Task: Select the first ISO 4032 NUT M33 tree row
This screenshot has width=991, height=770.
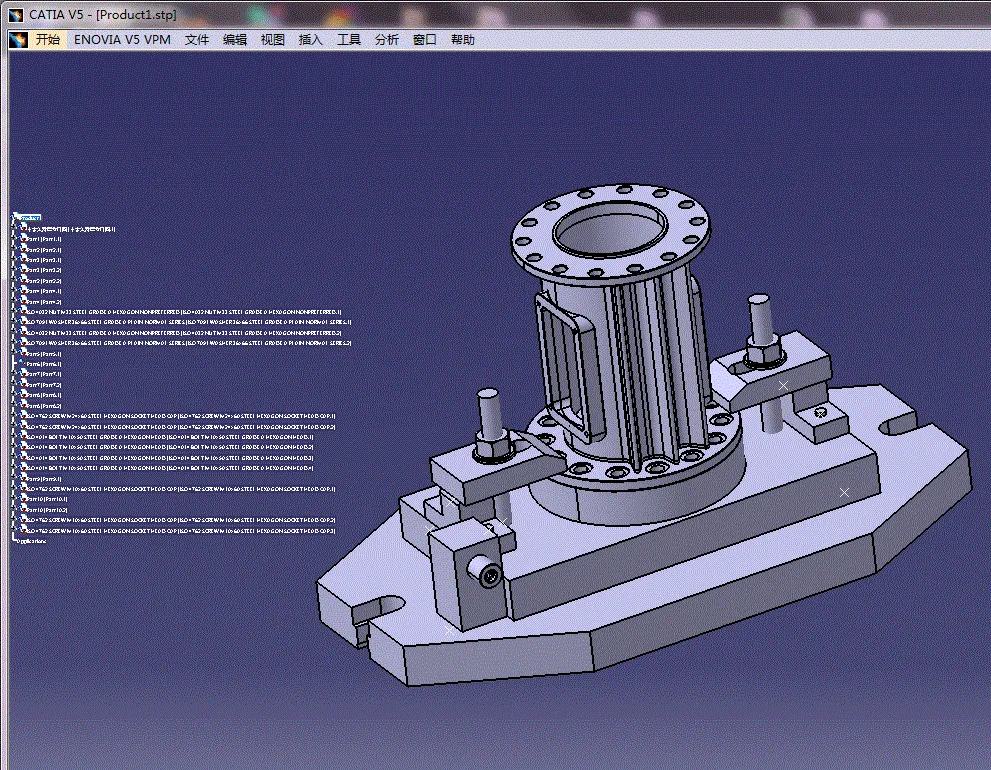Action: 185,312
